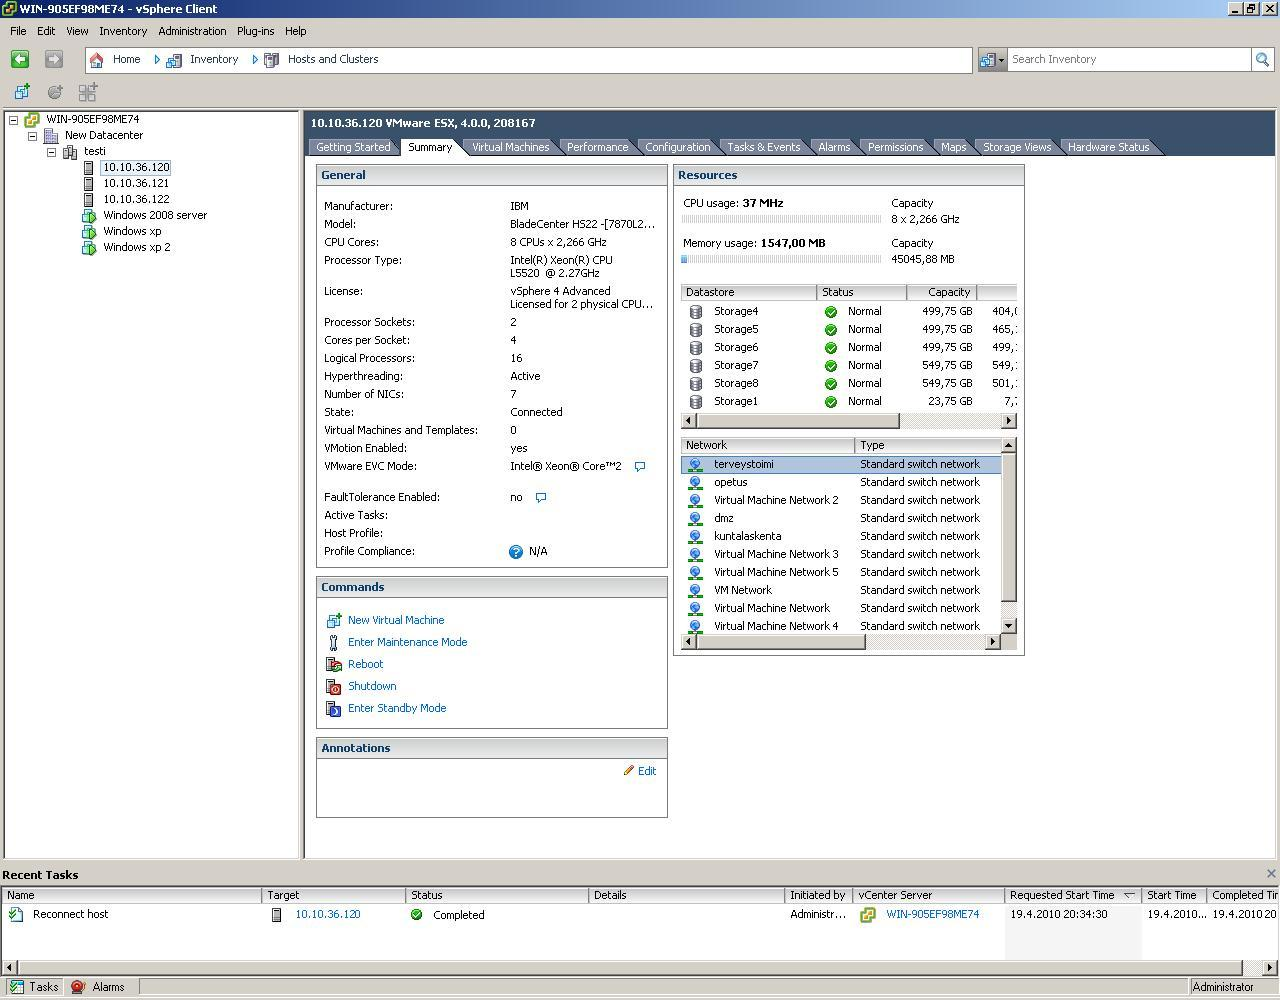Screen dimensions: 1280x1000
Task: Click the Tasks icon in status bar
Action: point(17,987)
